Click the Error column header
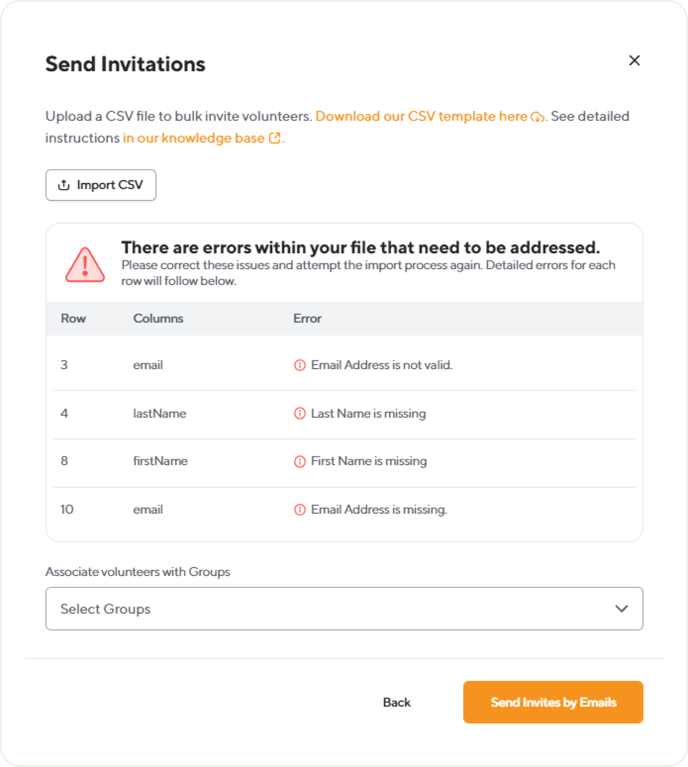688x767 pixels. [307, 318]
